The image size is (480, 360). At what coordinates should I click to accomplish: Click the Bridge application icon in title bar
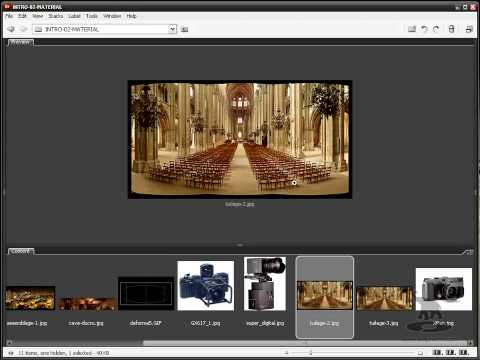(x=7, y=6)
